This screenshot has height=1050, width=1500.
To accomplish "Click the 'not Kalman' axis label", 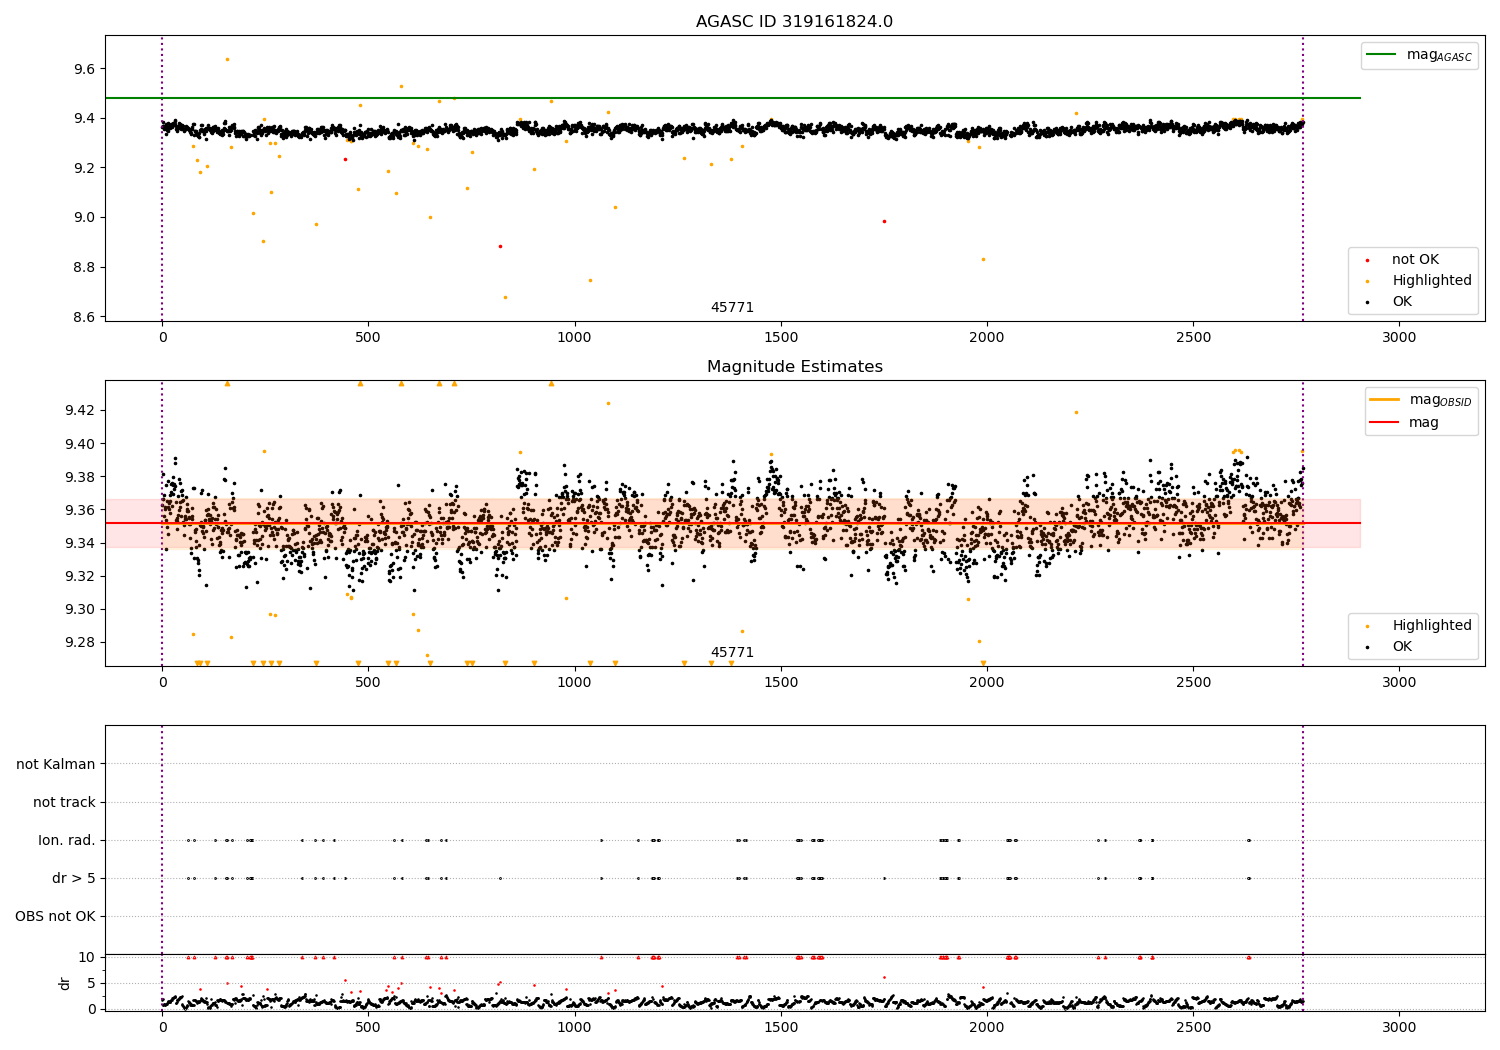I will (x=56, y=764).
